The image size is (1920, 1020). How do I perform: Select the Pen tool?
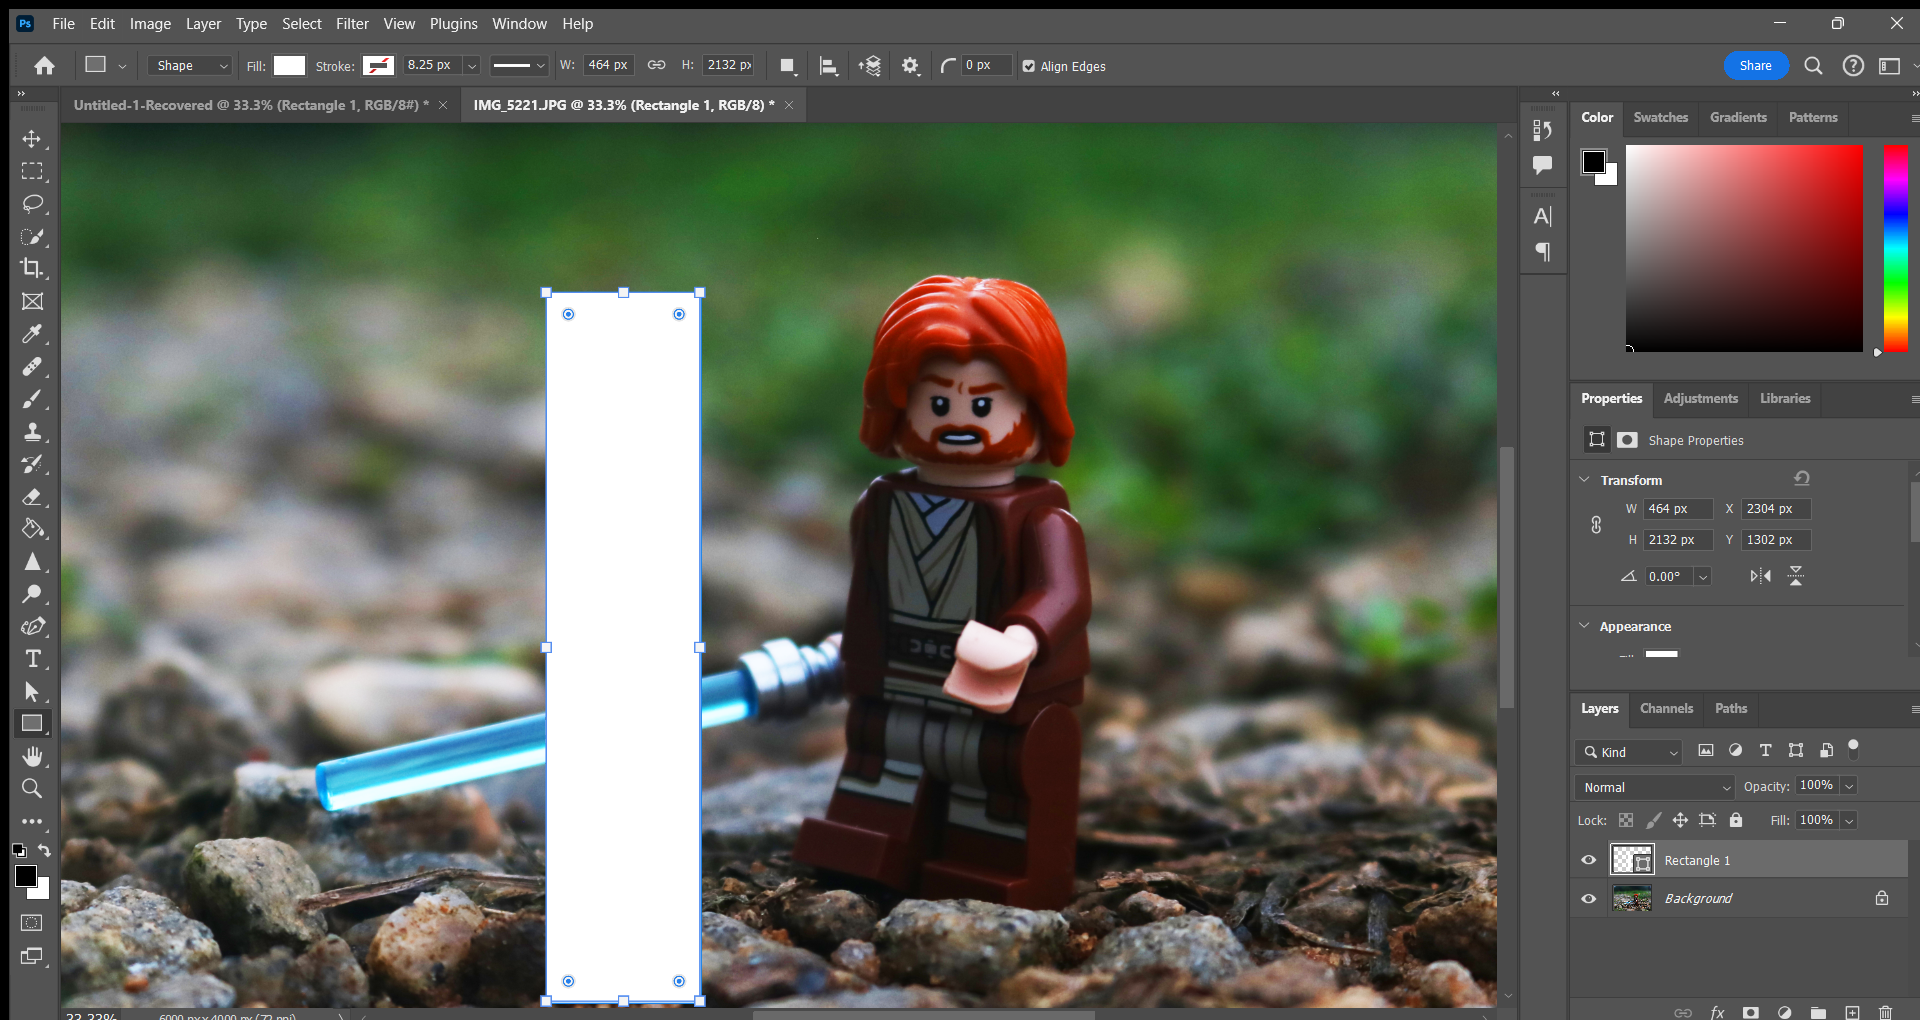32,626
